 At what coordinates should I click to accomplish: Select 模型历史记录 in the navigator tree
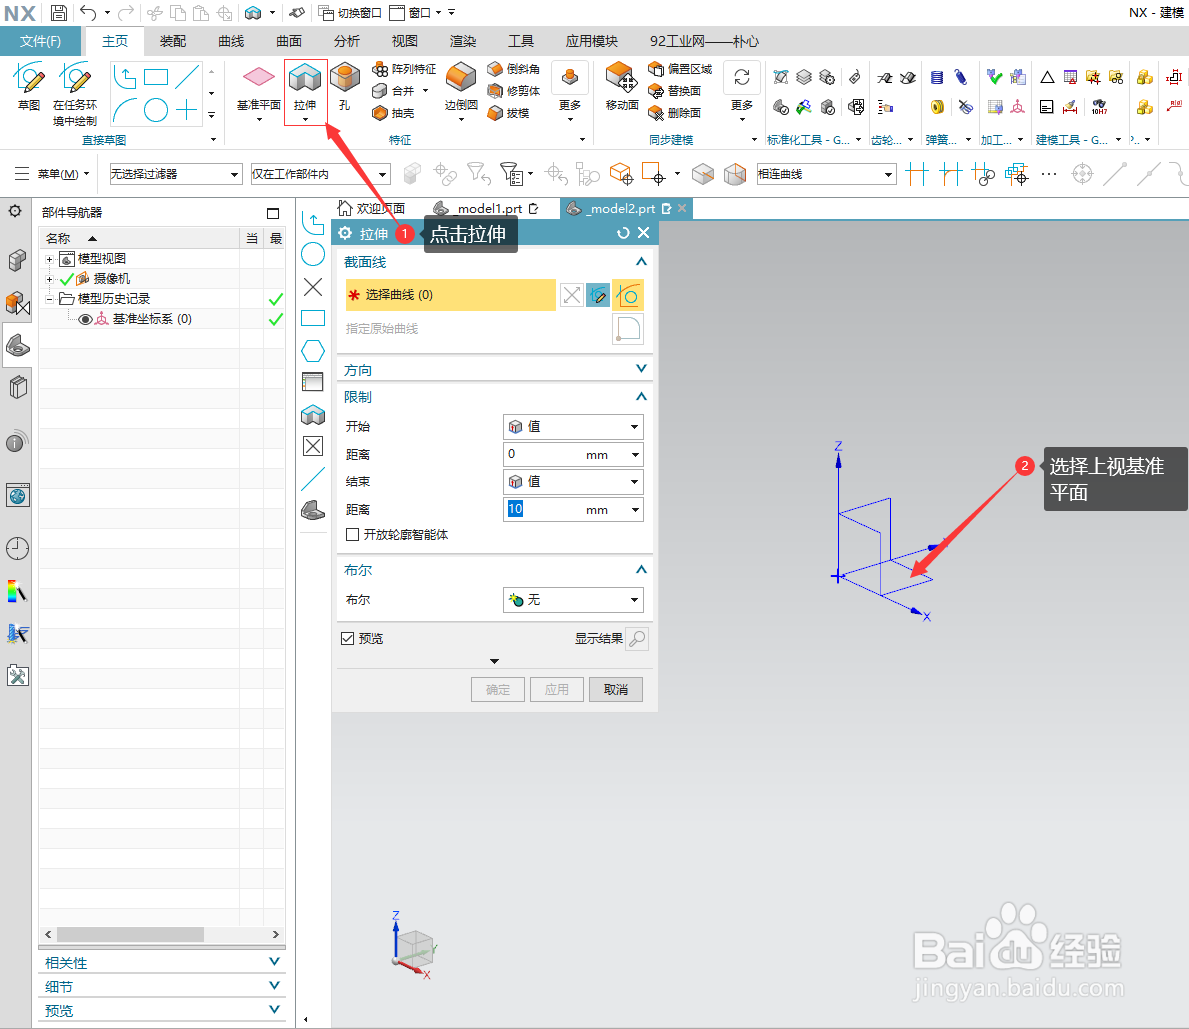[114, 299]
